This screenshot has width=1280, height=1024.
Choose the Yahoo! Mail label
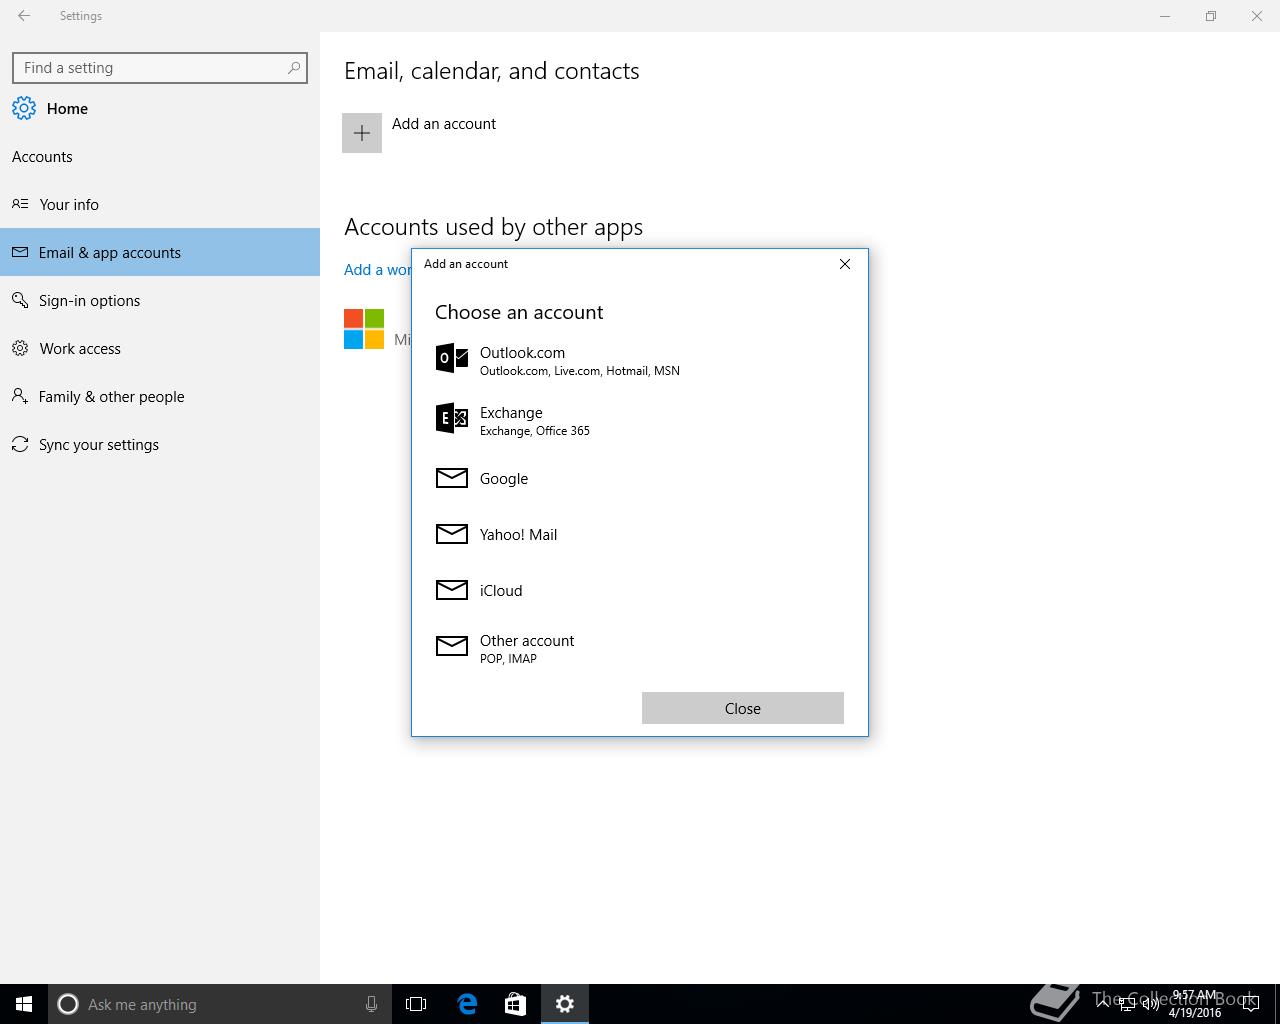(x=519, y=535)
